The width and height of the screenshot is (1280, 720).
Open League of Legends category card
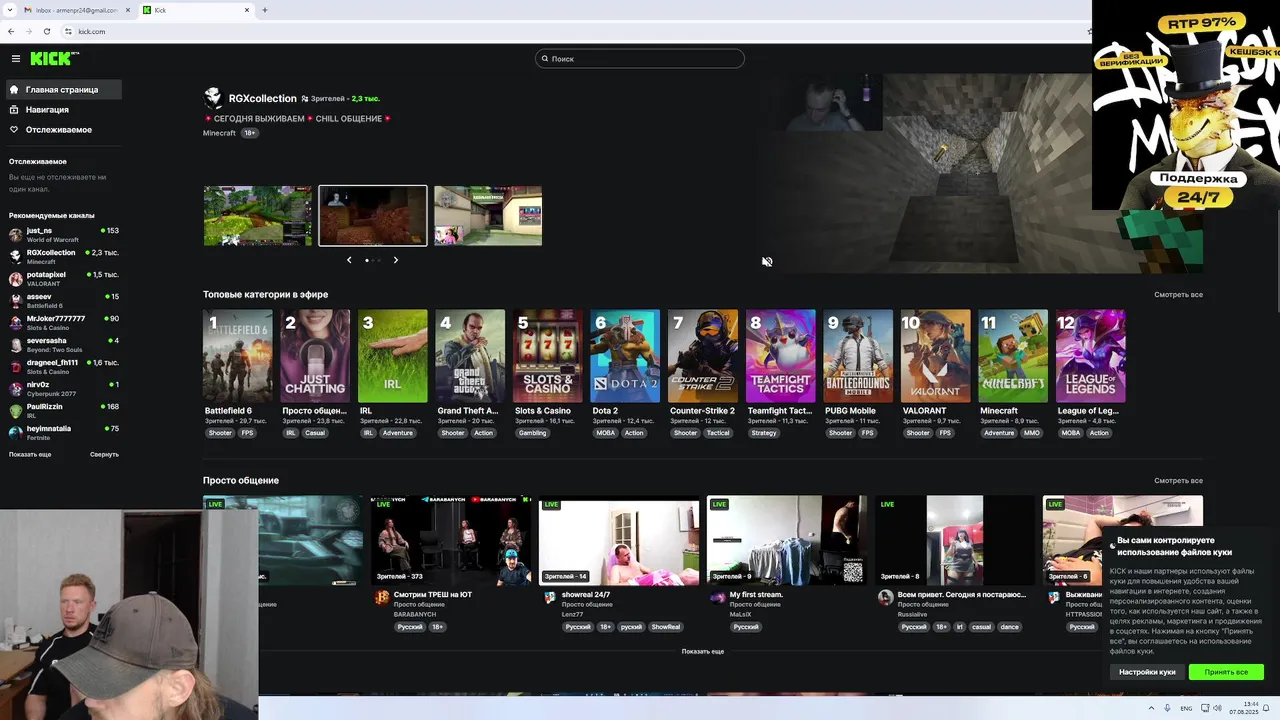(1090, 356)
